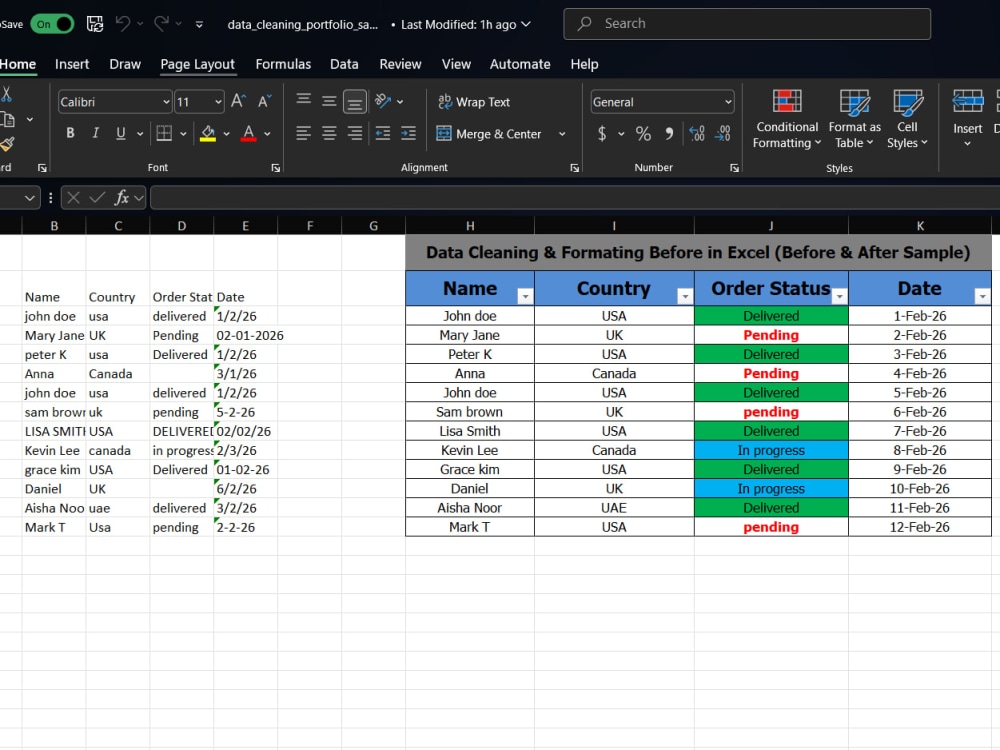
Task: Open the Order Status filter dropdown
Action: 839,296
